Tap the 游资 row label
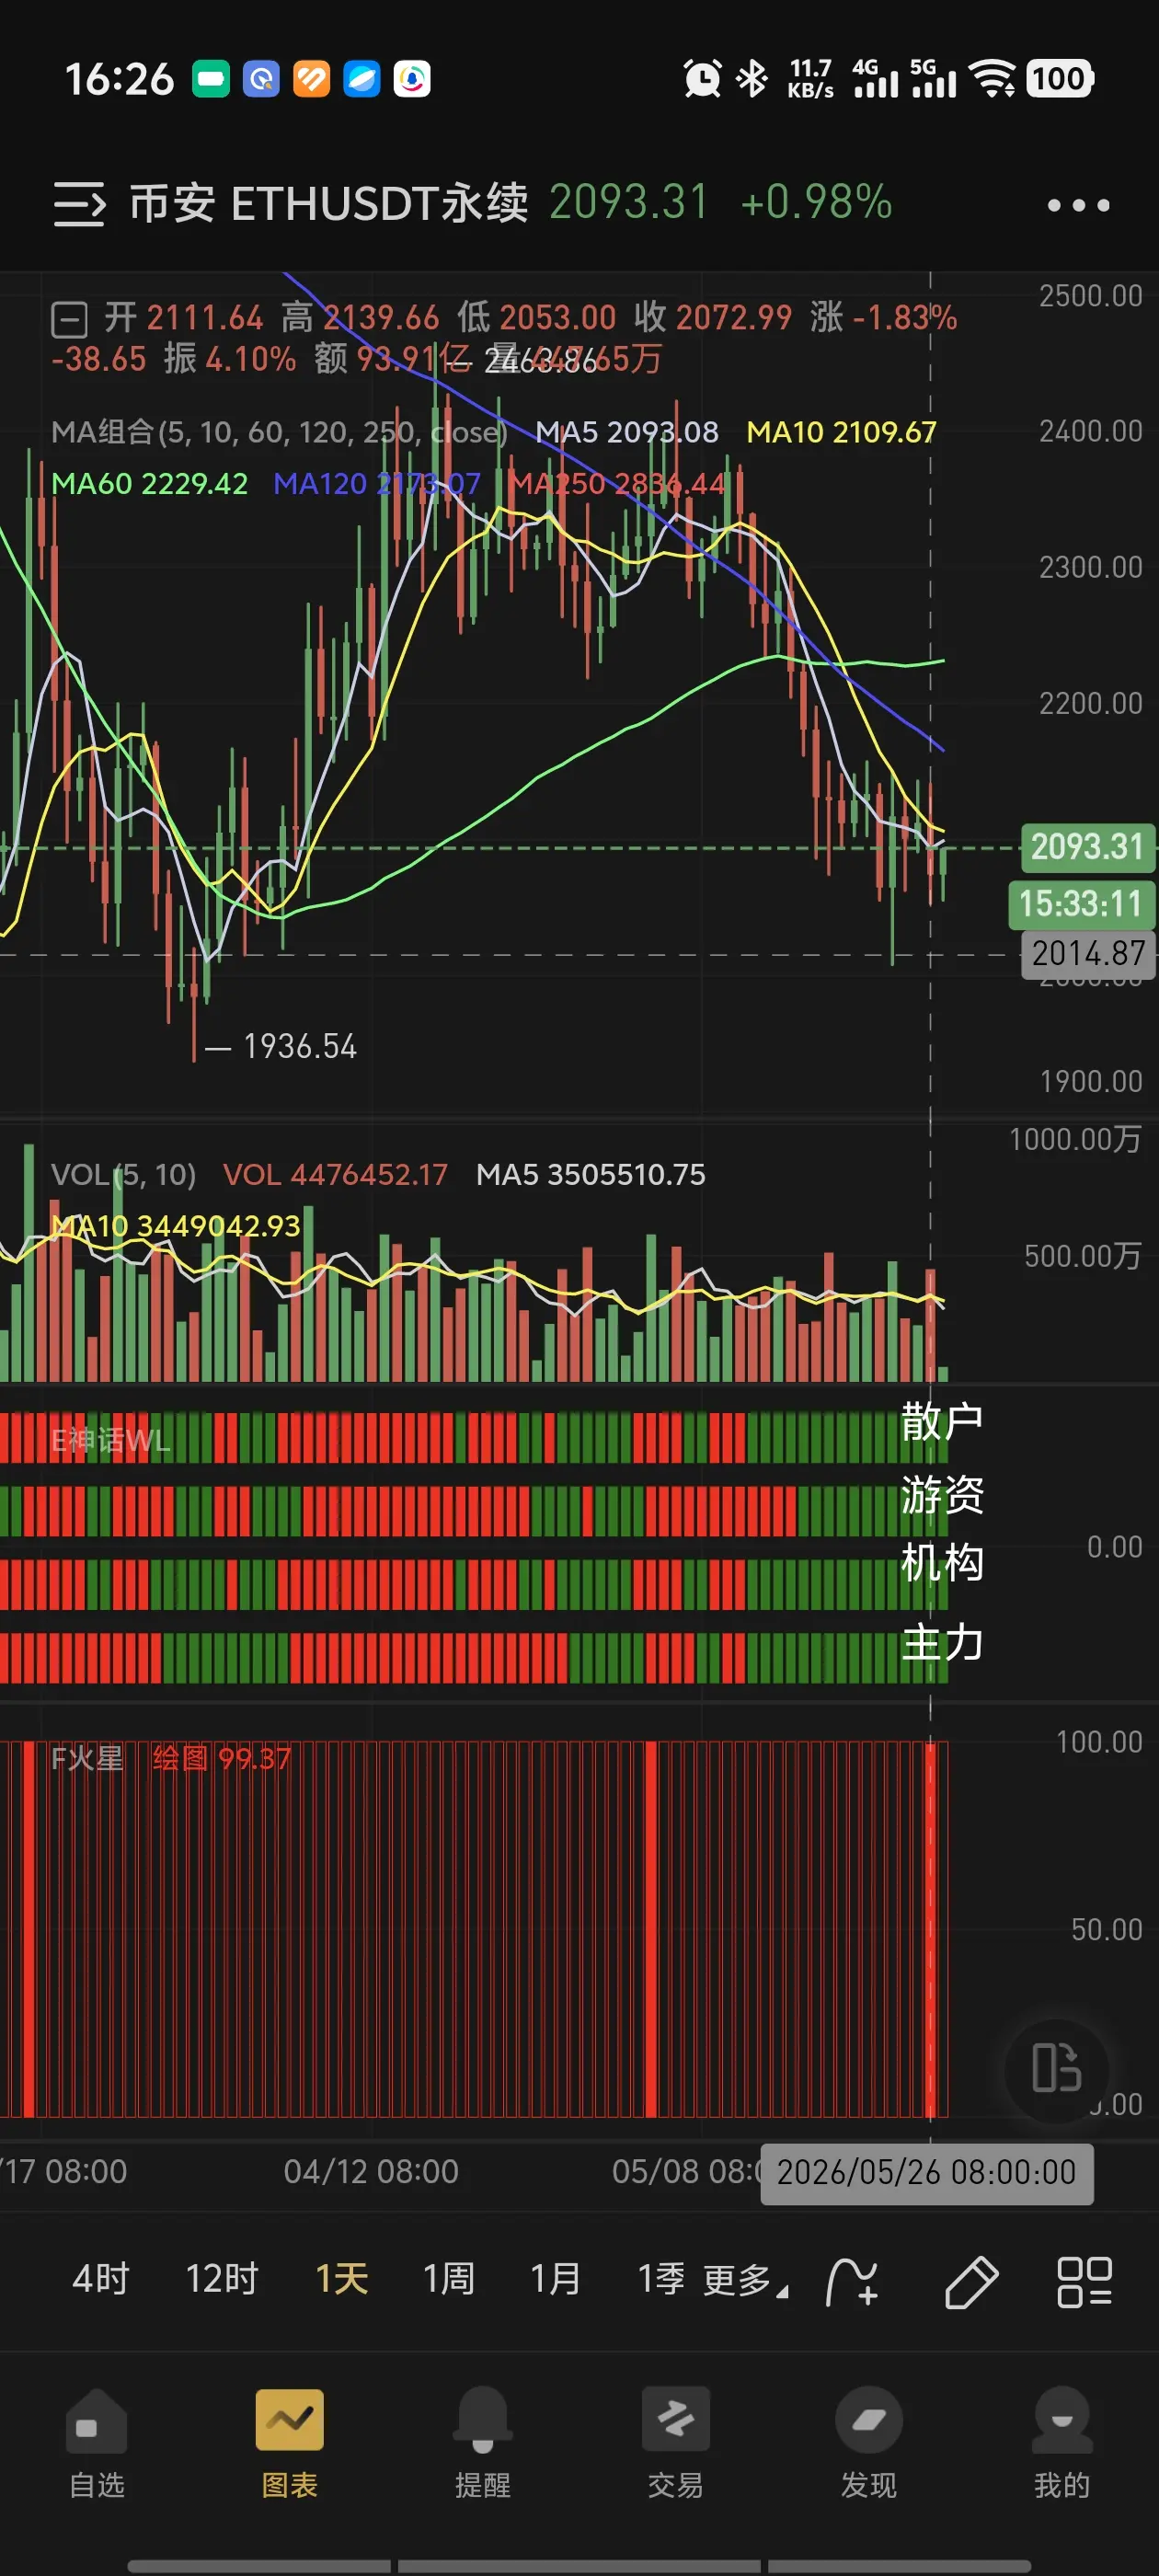This screenshot has height=2576, width=1159. coord(941,1495)
